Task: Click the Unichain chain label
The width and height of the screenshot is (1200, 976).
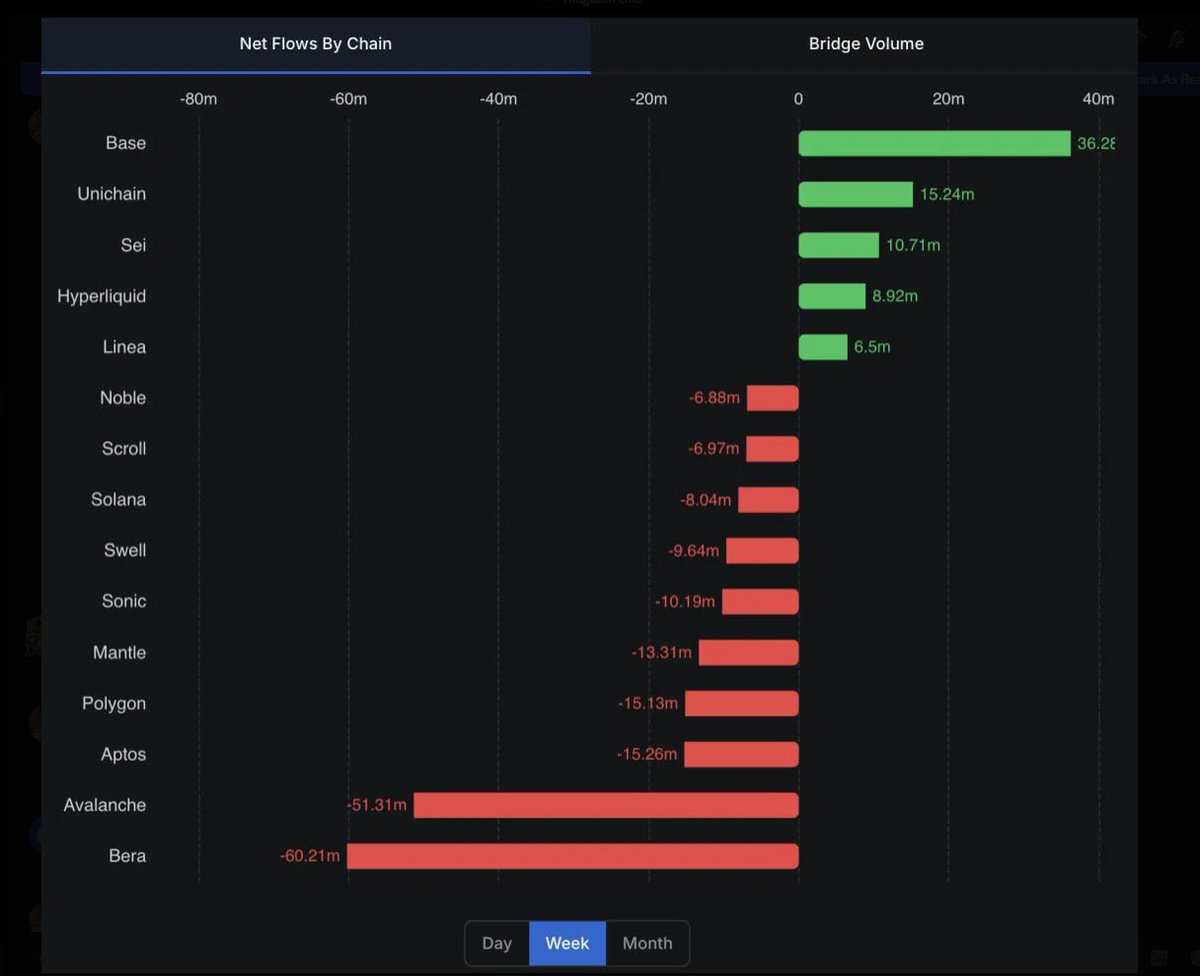Action: 111,194
